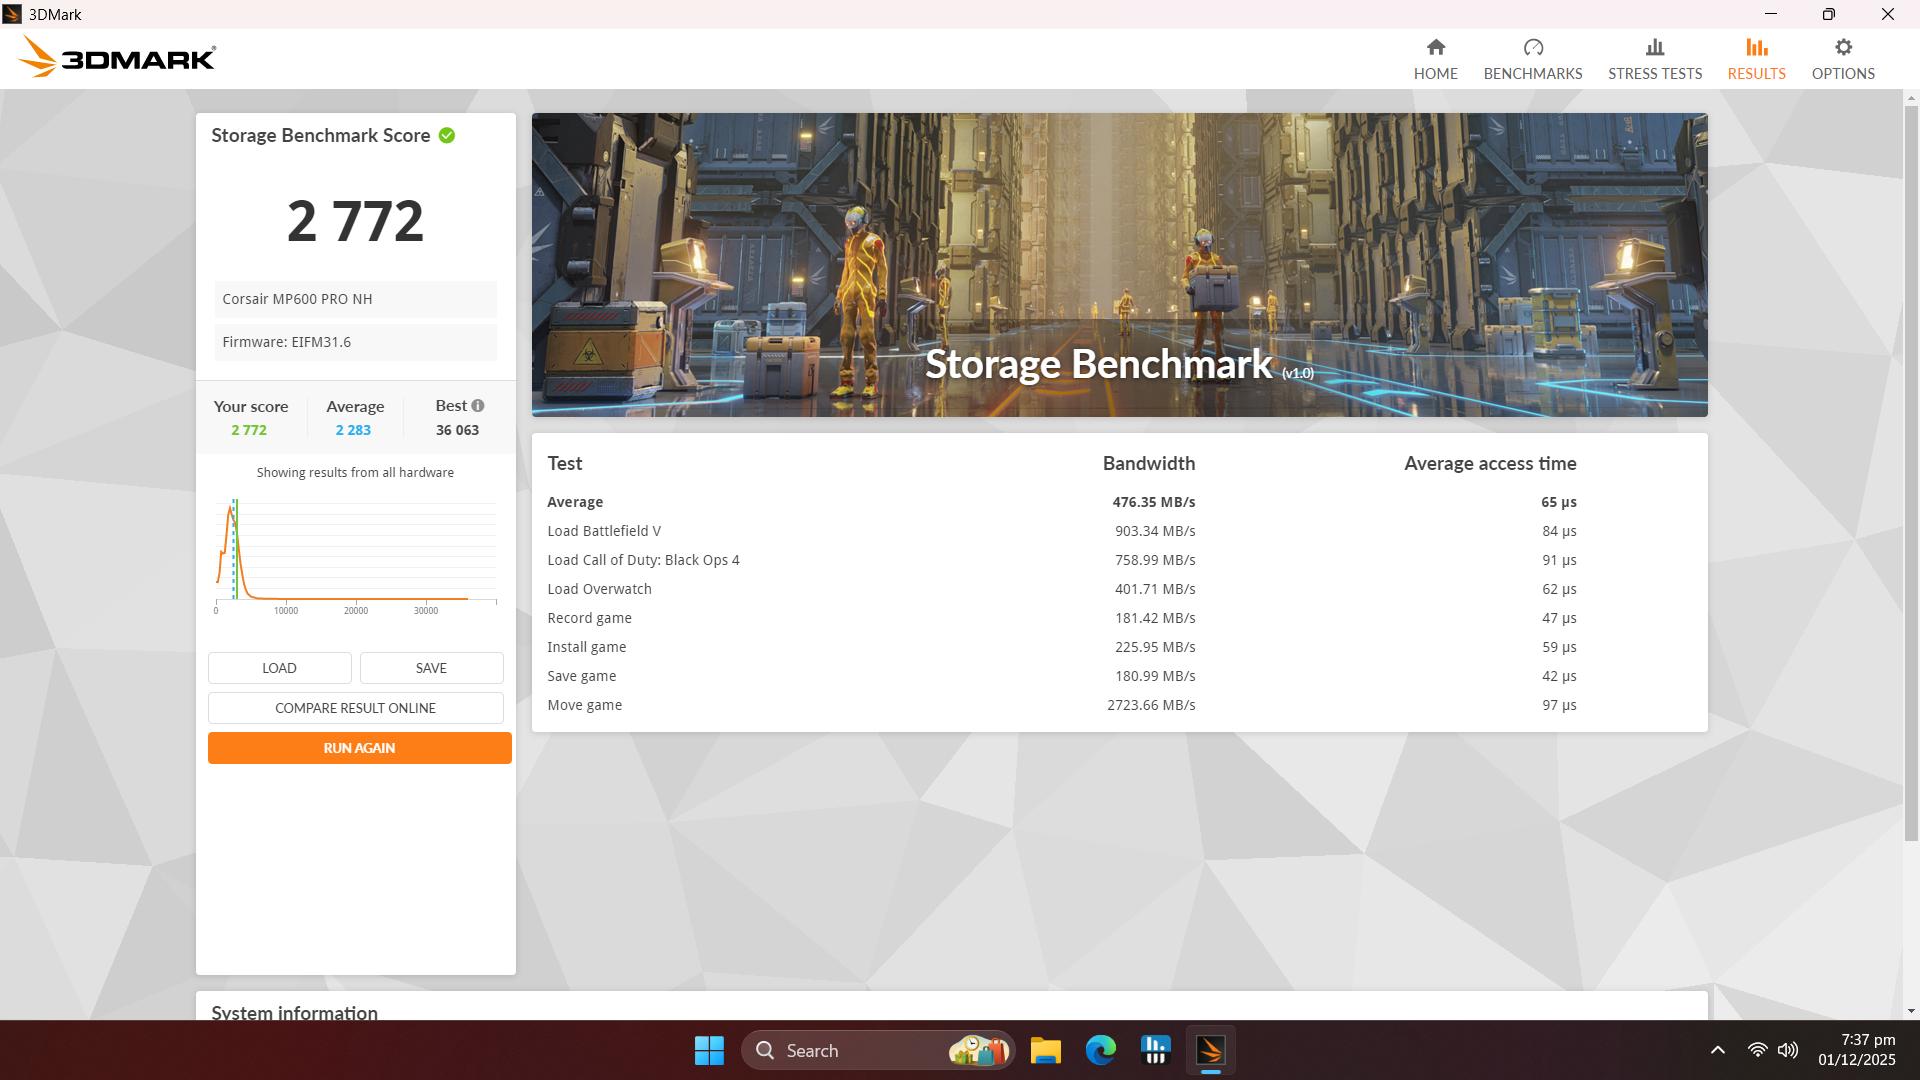Click the 3DMark logo in the header

117,57
